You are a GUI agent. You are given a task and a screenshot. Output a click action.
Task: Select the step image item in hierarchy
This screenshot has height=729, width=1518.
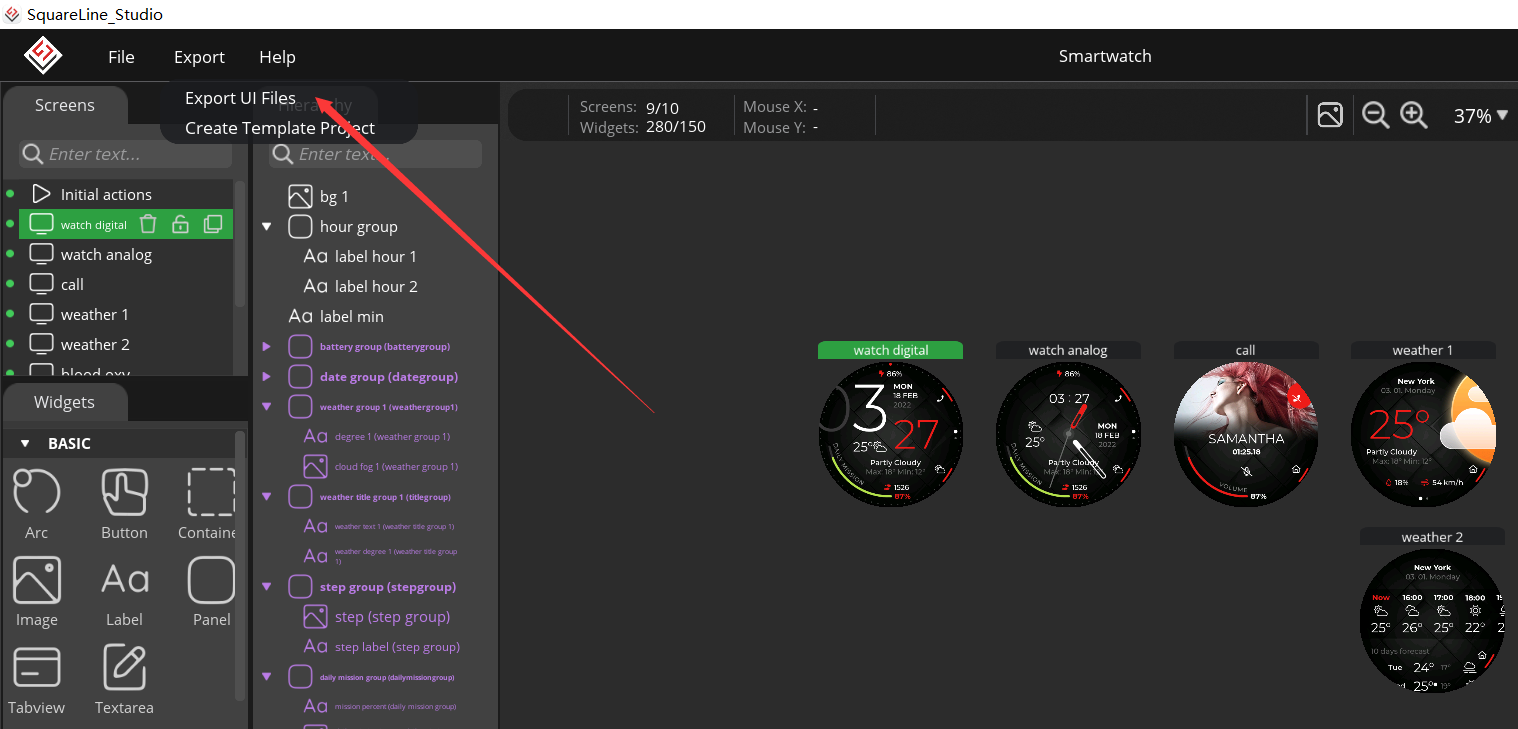click(376, 616)
